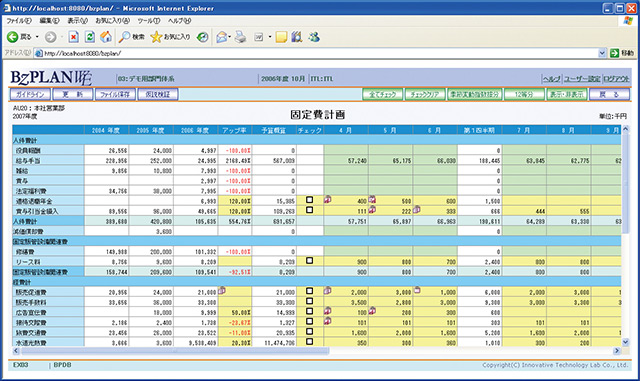The height and width of the screenshot is (381, 640).
Task: Click the table's horizontal scrollbar thumb
Action: point(175,351)
